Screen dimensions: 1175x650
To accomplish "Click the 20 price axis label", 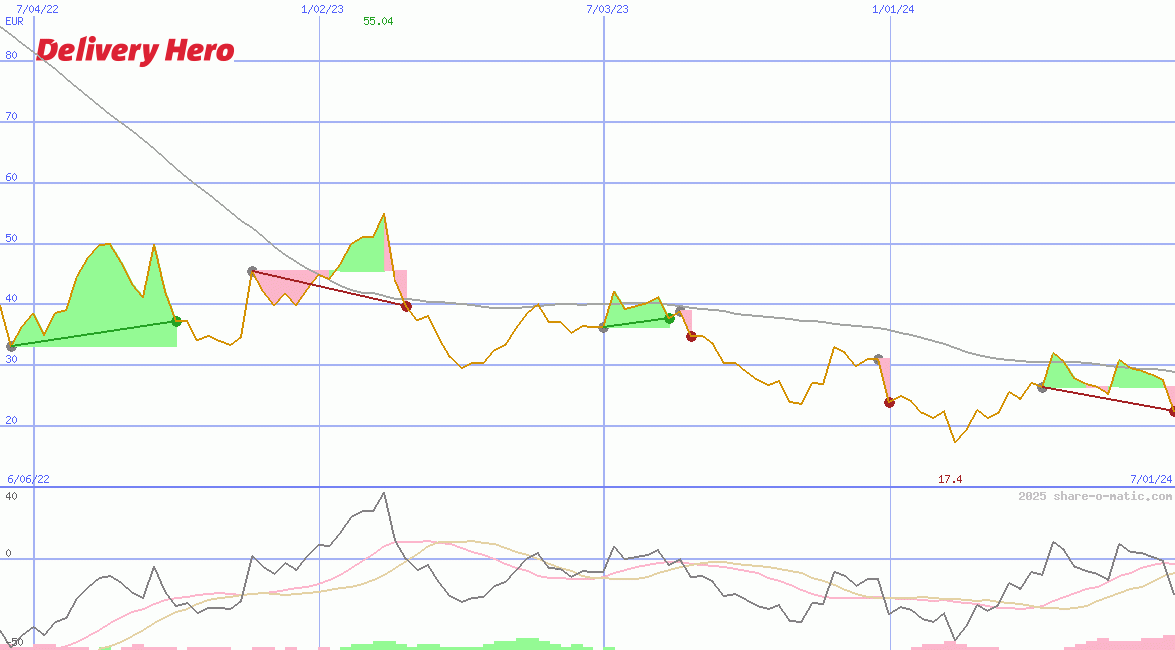I will (x=11, y=421).
